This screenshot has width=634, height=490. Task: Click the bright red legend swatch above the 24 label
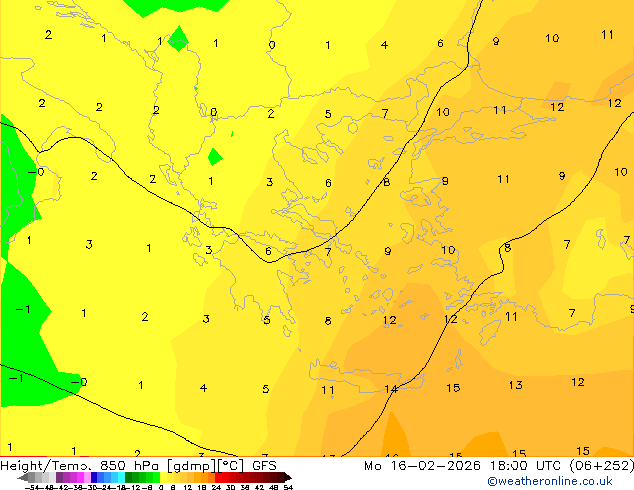tap(218, 478)
